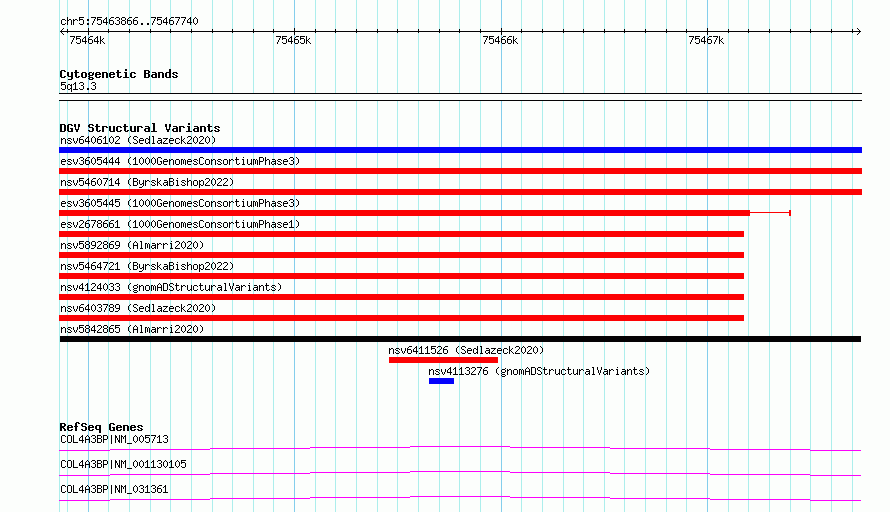The image size is (890, 512).
Task: Open nsv5460714 (ByrskaBishop2022) label
Action: [x=147, y=182]
